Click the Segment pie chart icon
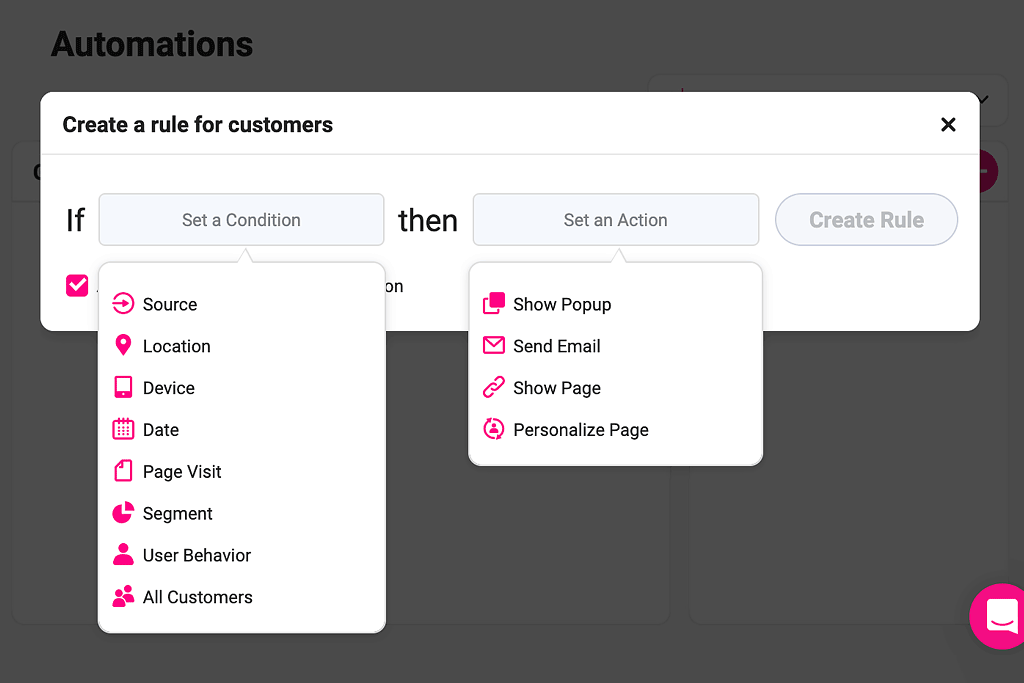Viewport: 1024px width, 683px height. point(123,514)
